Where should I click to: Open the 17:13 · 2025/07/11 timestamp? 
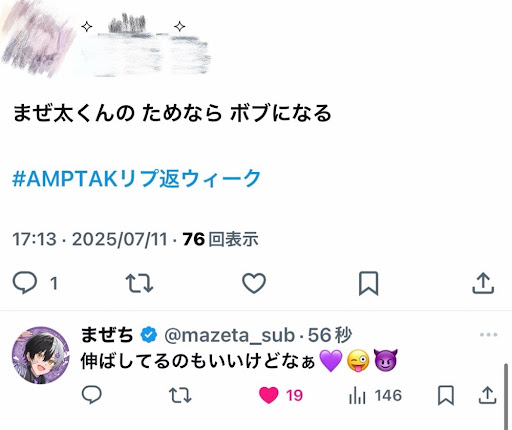(90, 239)
